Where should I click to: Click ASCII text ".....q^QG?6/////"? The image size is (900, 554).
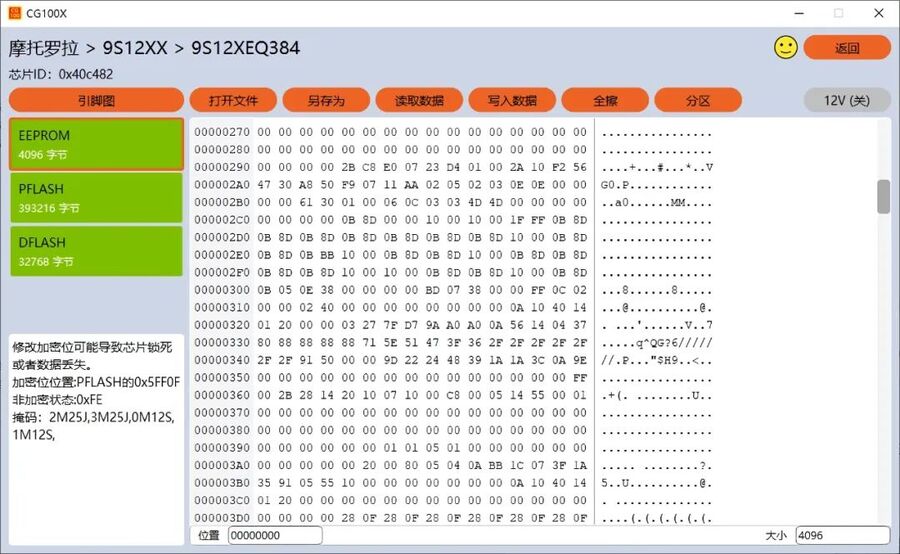(x=657, y=343)
